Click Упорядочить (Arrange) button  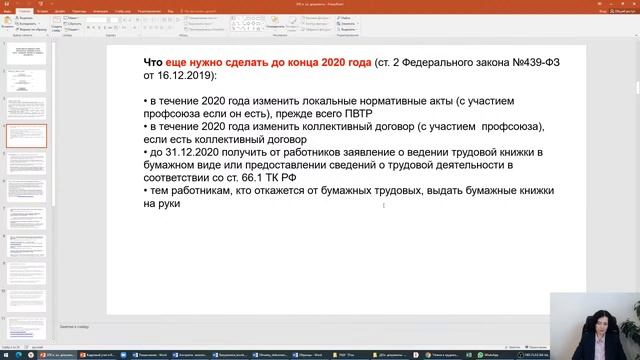click(x=276, y=23)
